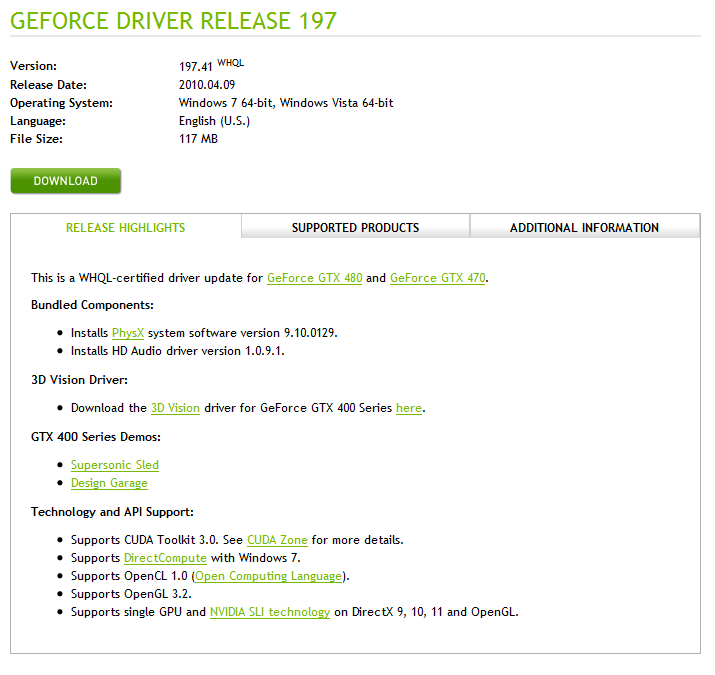Open the Supported Products tab
715x675 pixels.
point(355,227)
